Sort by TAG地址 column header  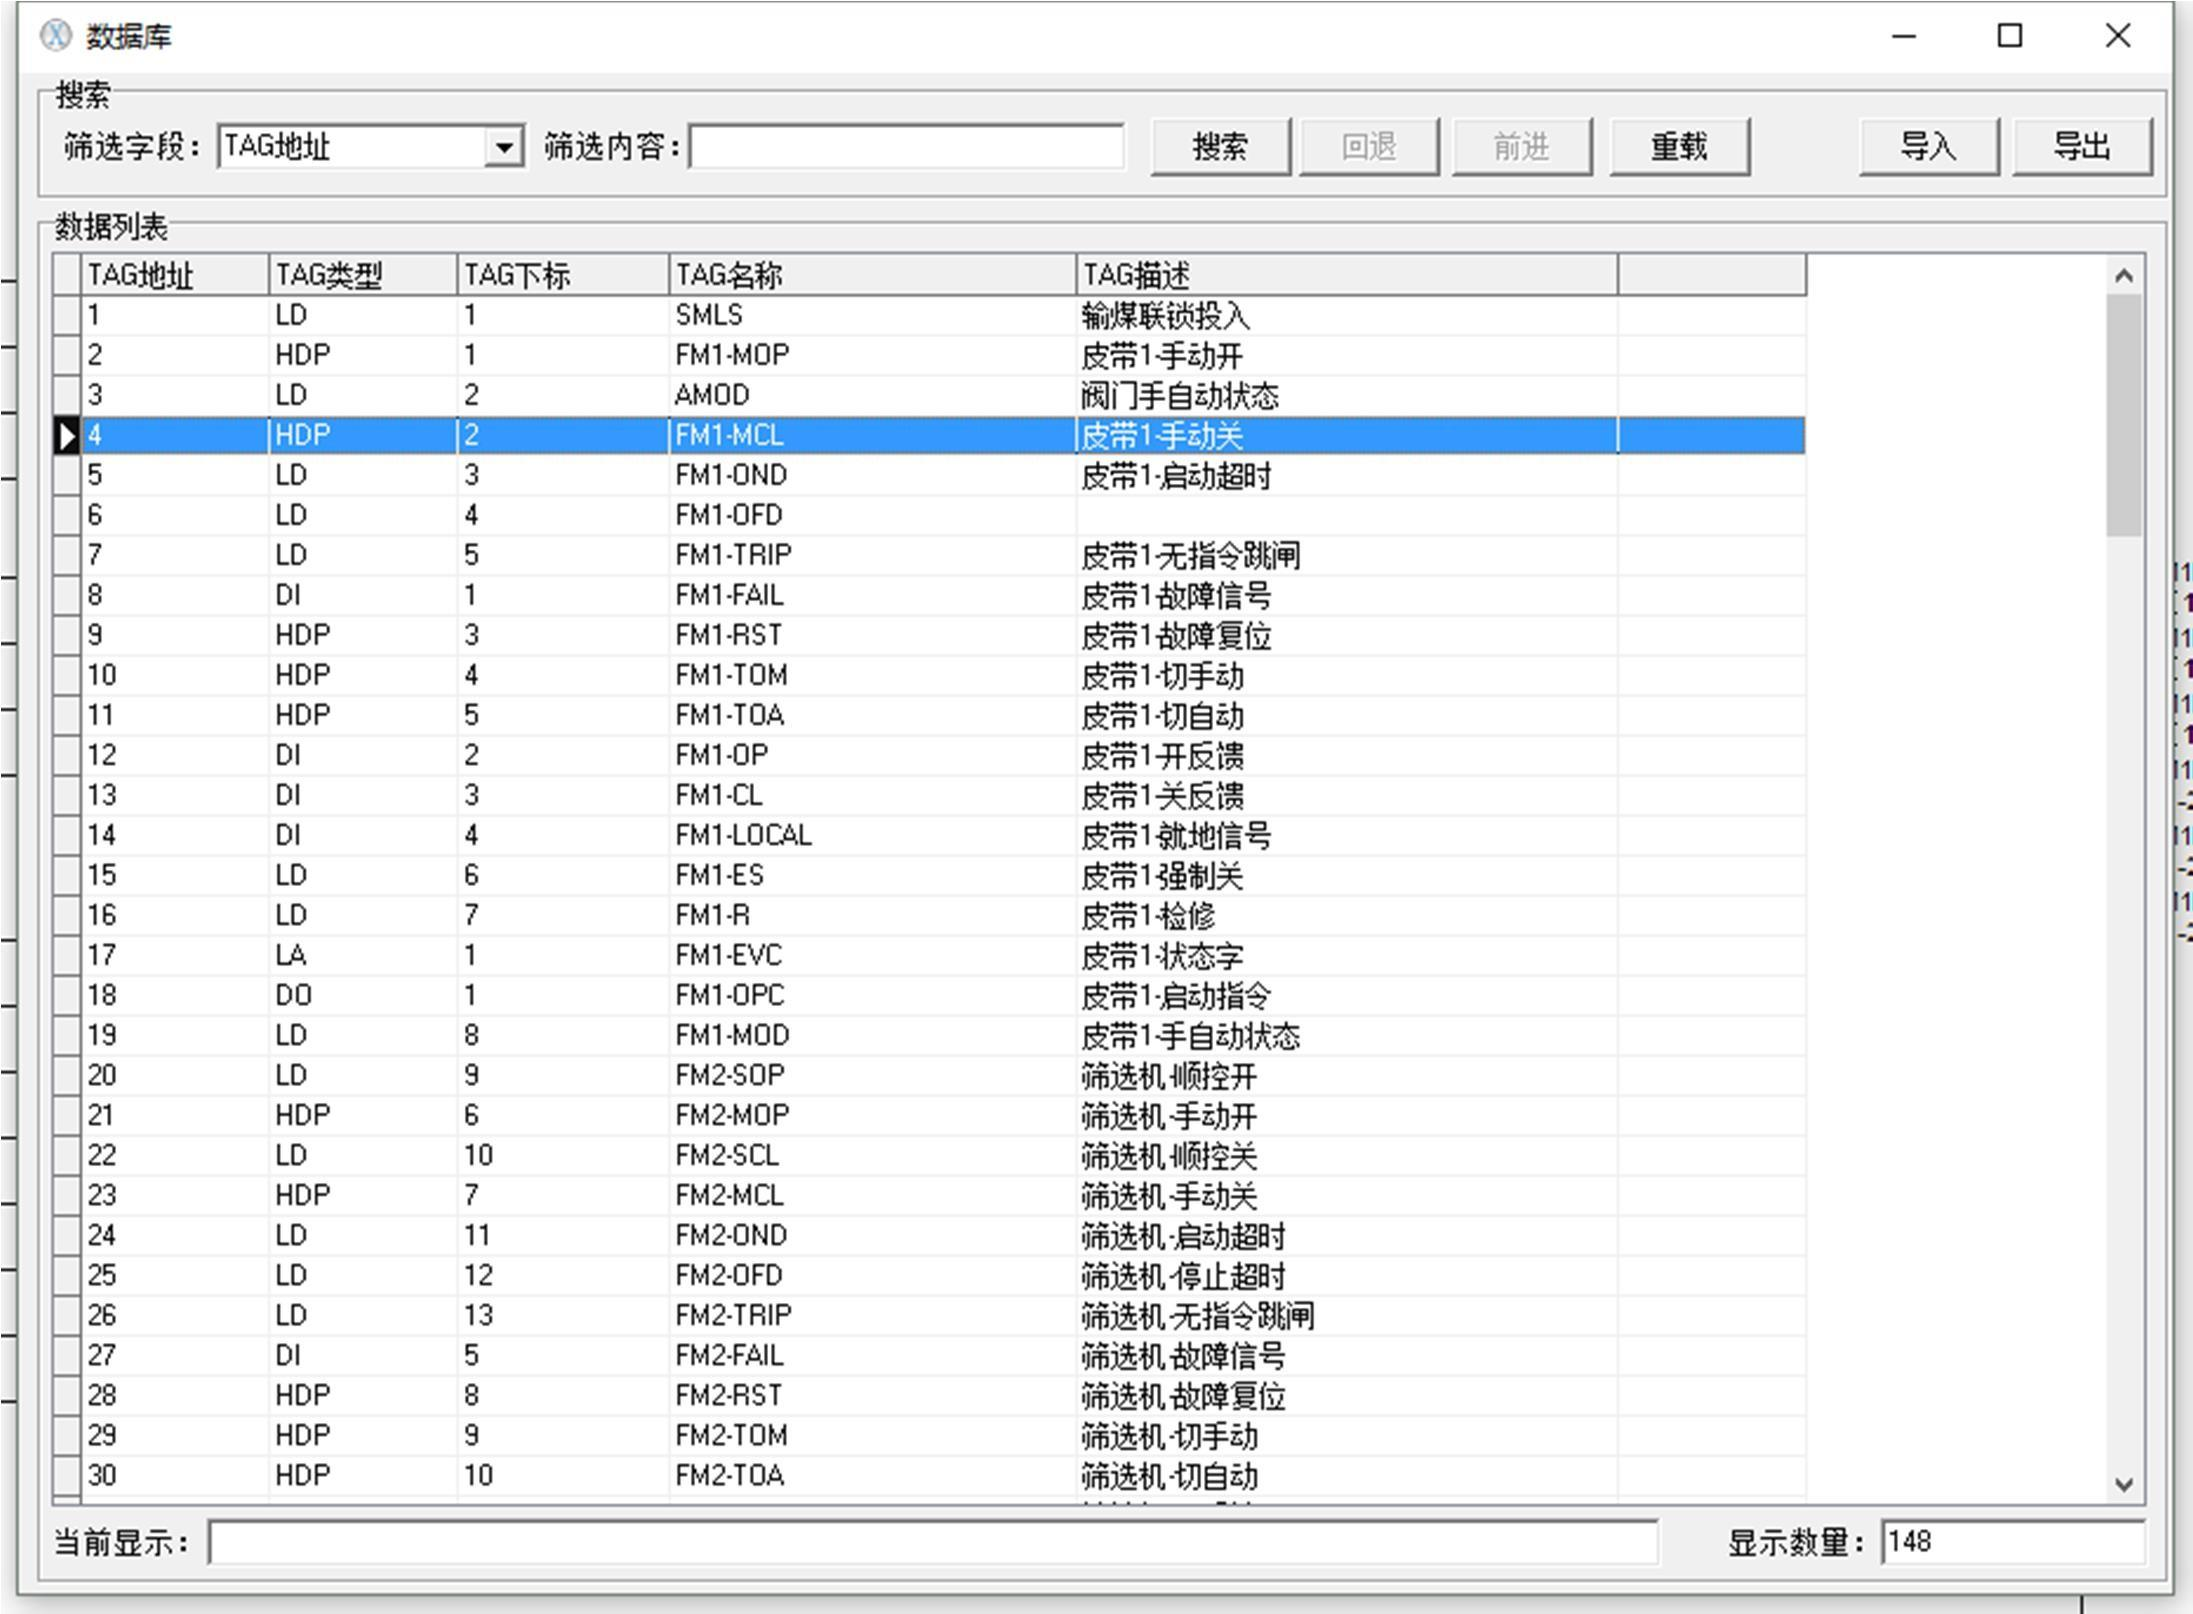pos(174,275)
